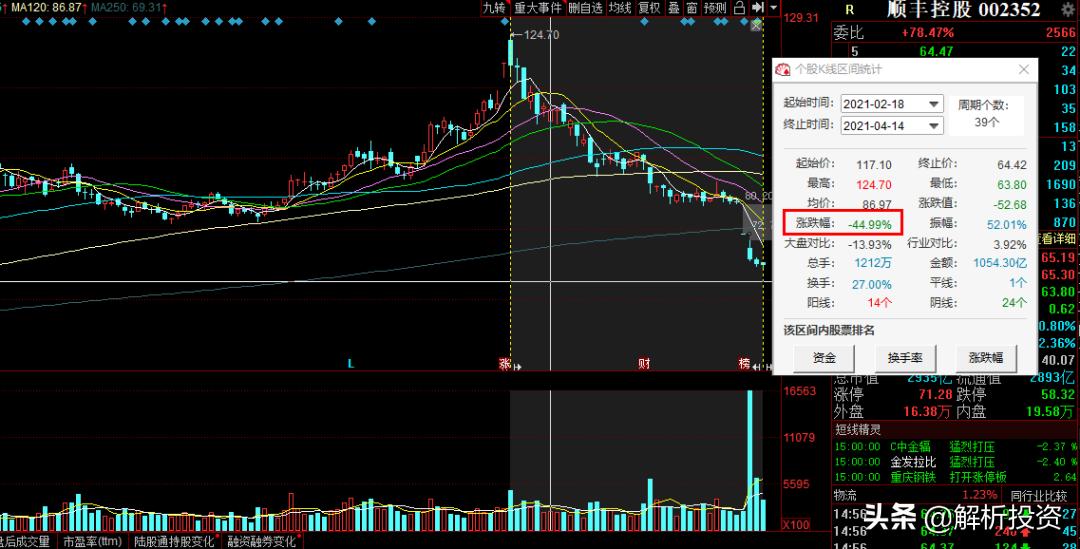Click the cyan L marker on chart
Viewport: 1080px width, 549px height.
click(x=351, y=363)
